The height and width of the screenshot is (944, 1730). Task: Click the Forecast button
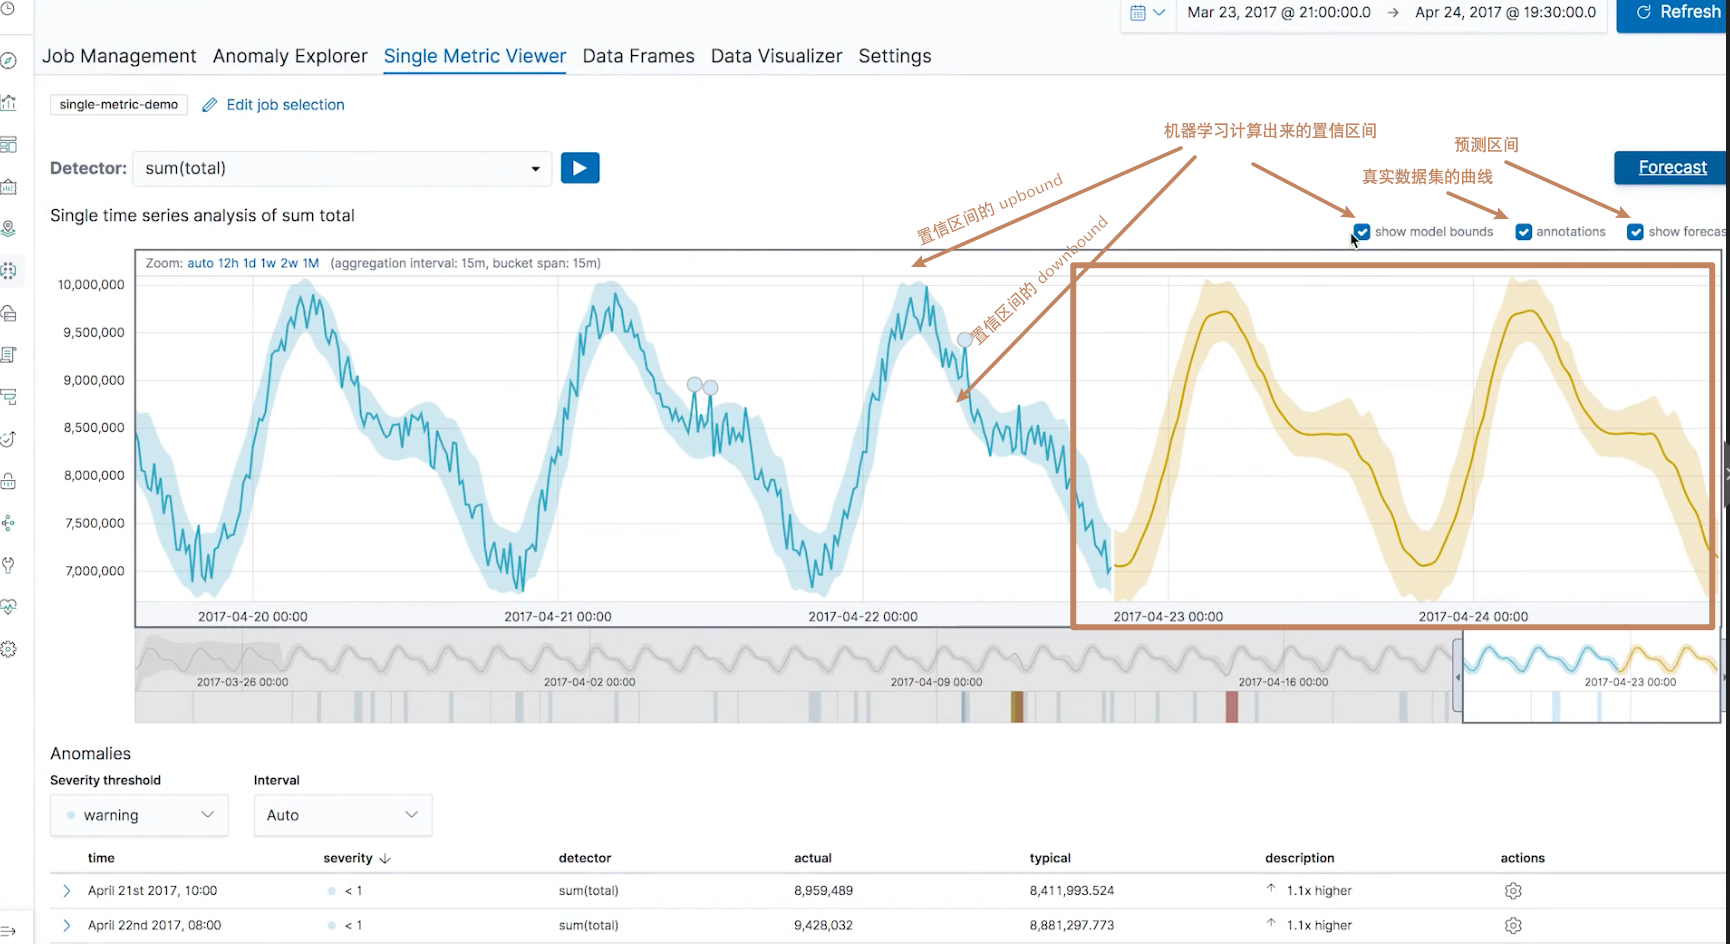coord(1672,167)
